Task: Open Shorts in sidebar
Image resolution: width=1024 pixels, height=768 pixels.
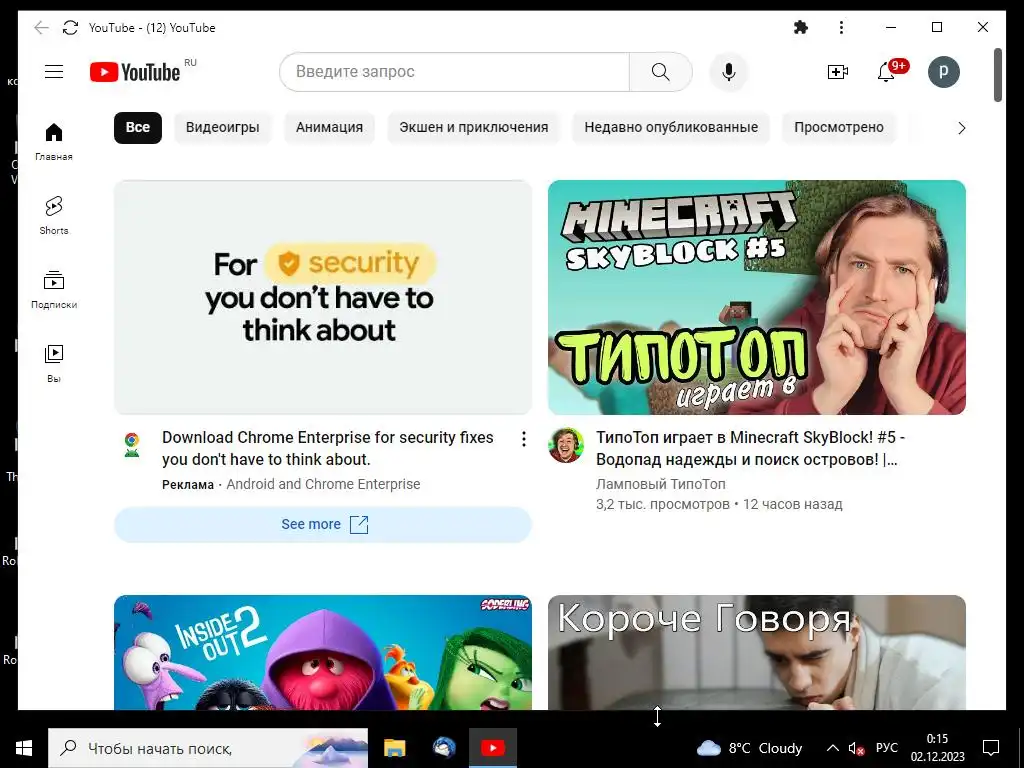Action: [x=54, y=216]
